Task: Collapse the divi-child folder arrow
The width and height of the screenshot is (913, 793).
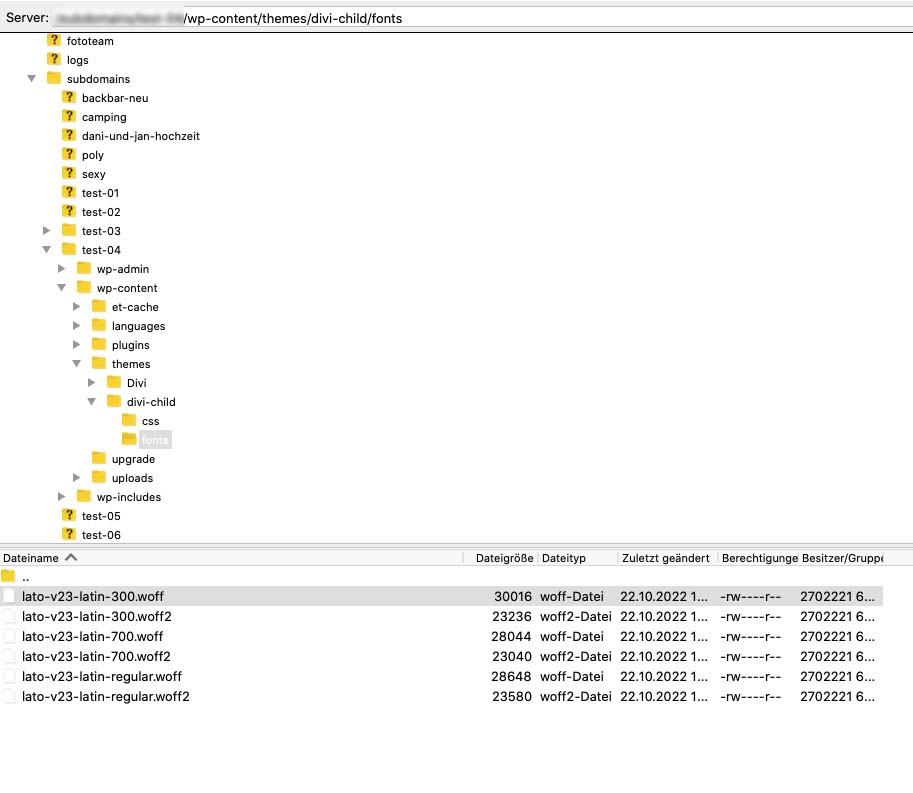Action: (92, 402)
